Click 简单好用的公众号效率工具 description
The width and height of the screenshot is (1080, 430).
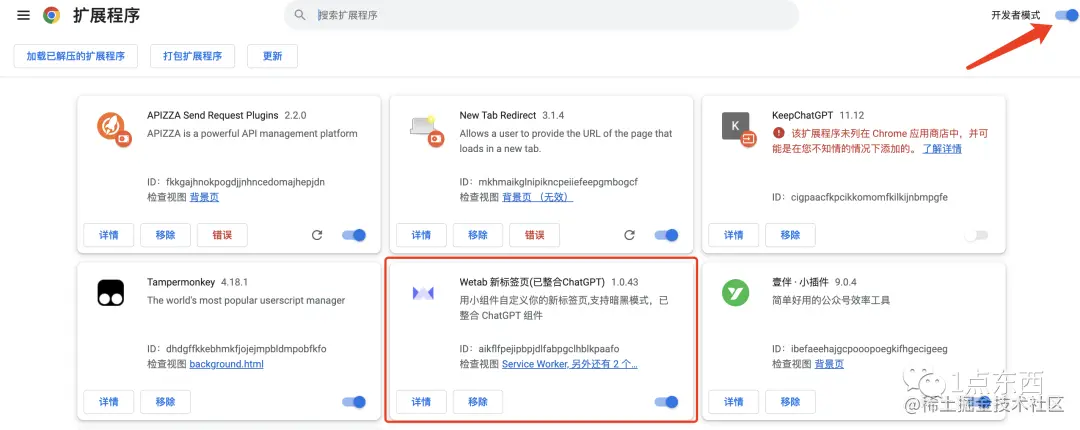pyautogui.click(x=831, y=300)
